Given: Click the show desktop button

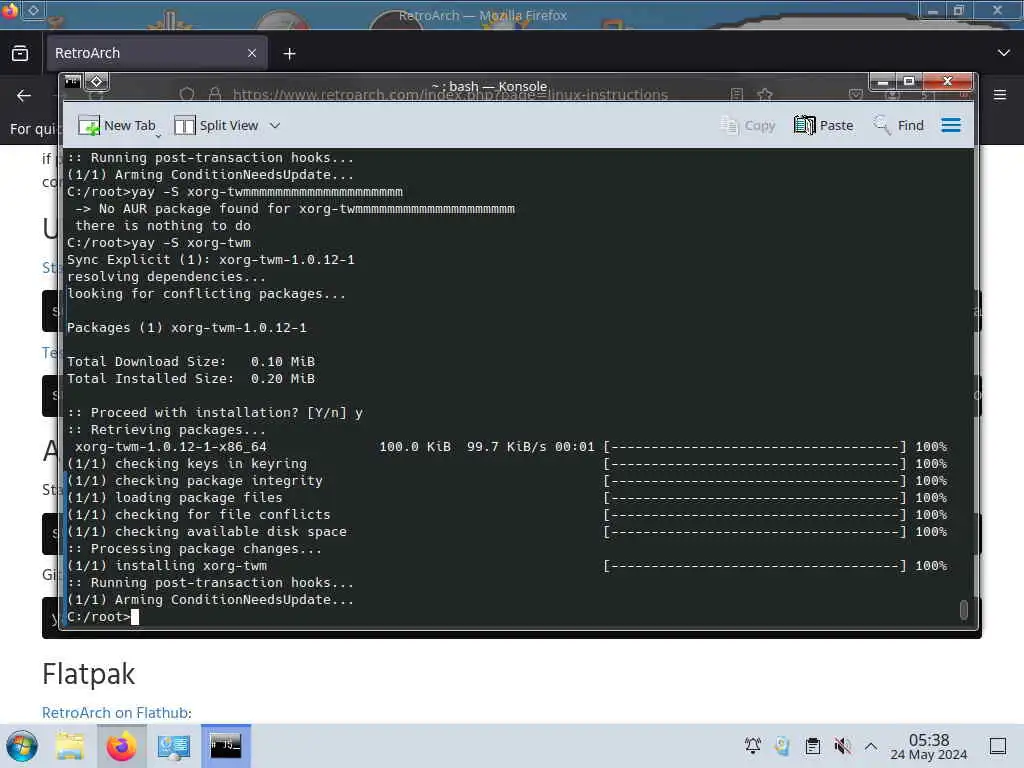Looking at the screenshot, I should (998, 746).
